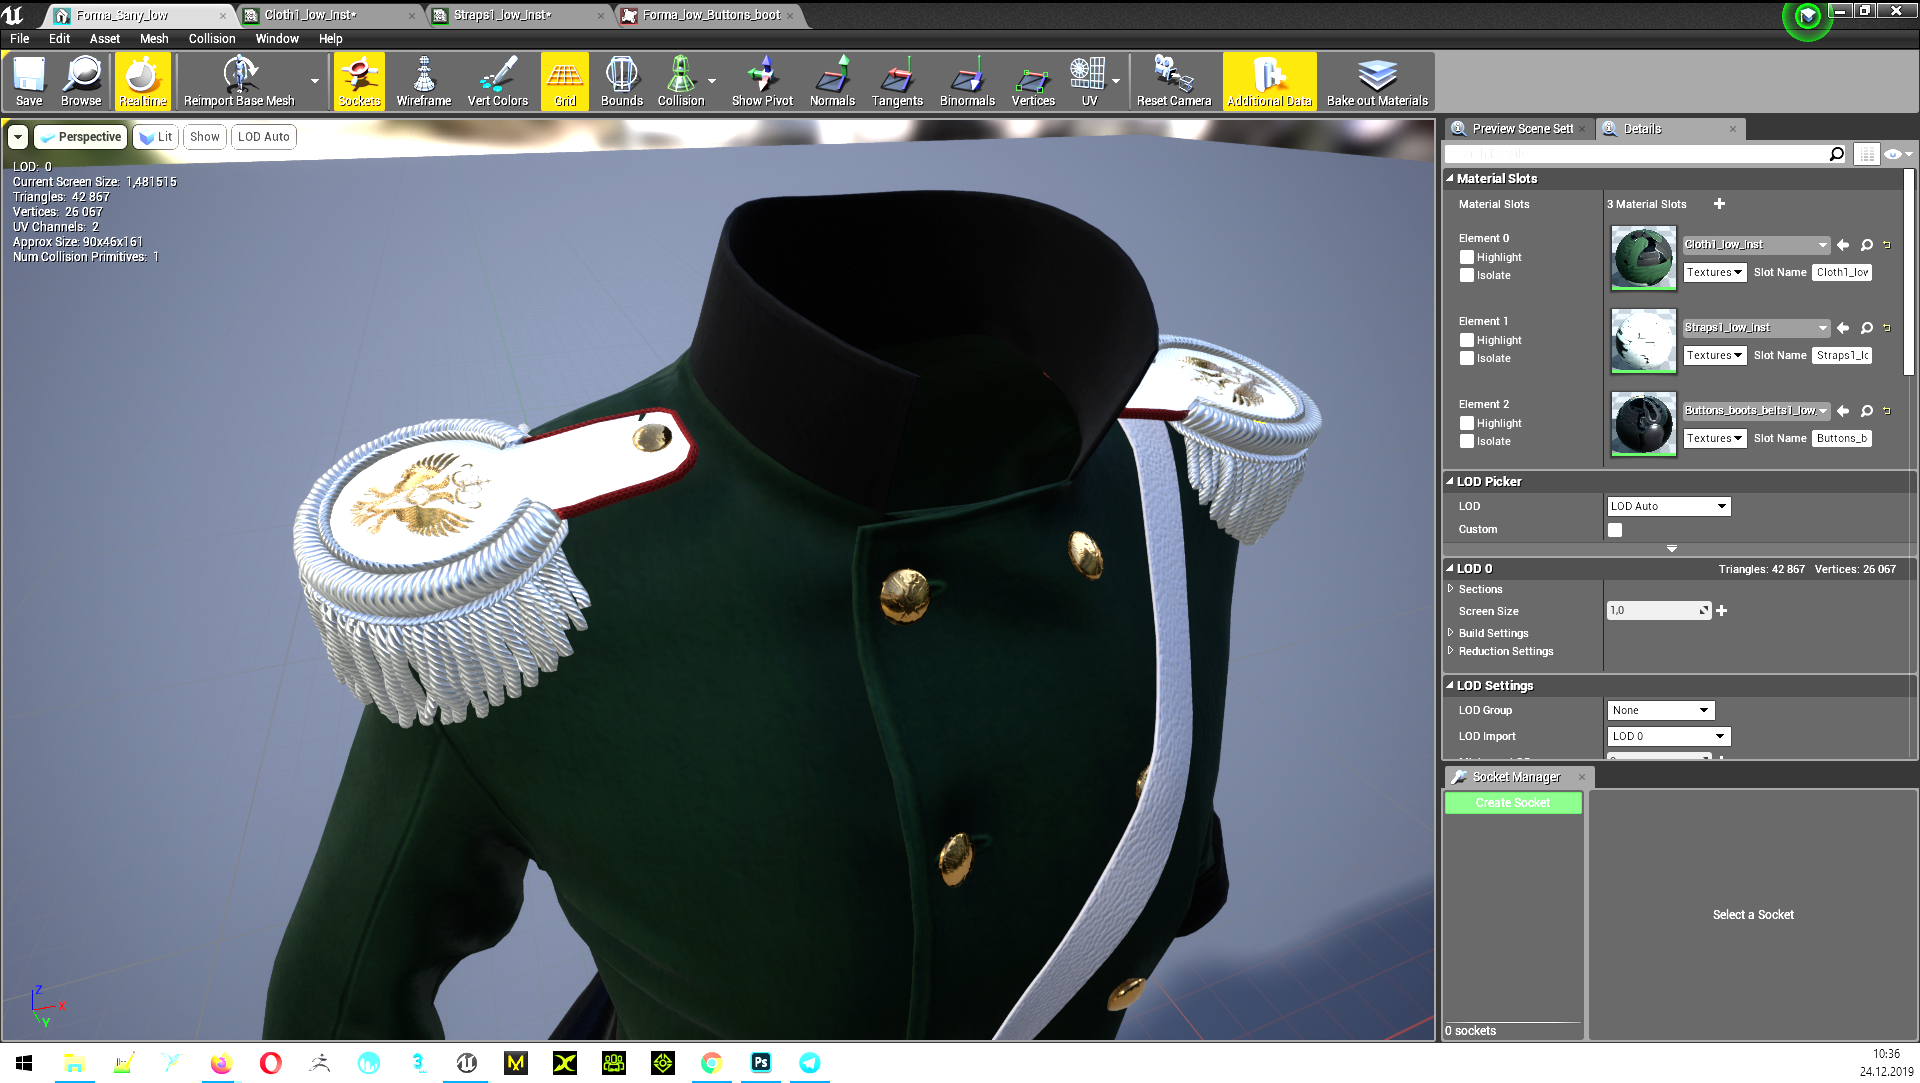Expand Reduction Settings section
Image resolution: width=1920 pixels, height=1083 pixels.
(x=1451, y=651)
